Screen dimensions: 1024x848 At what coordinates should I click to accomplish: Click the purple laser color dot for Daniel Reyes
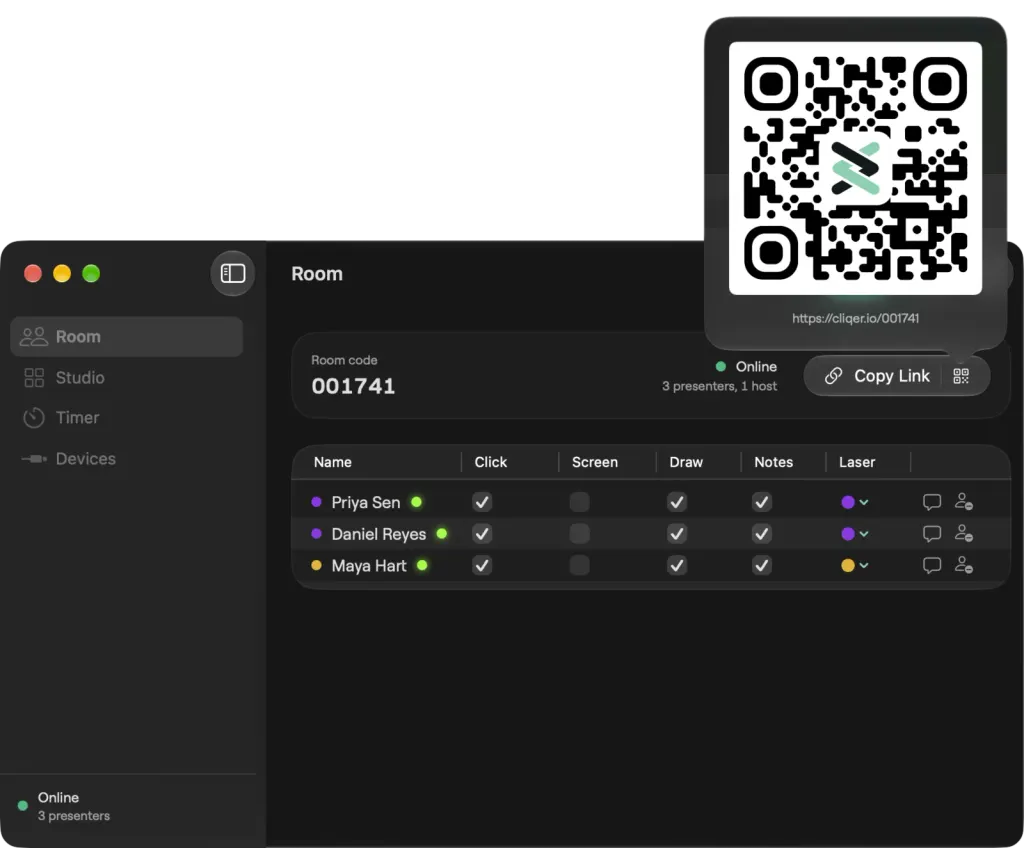pos(848,534)
